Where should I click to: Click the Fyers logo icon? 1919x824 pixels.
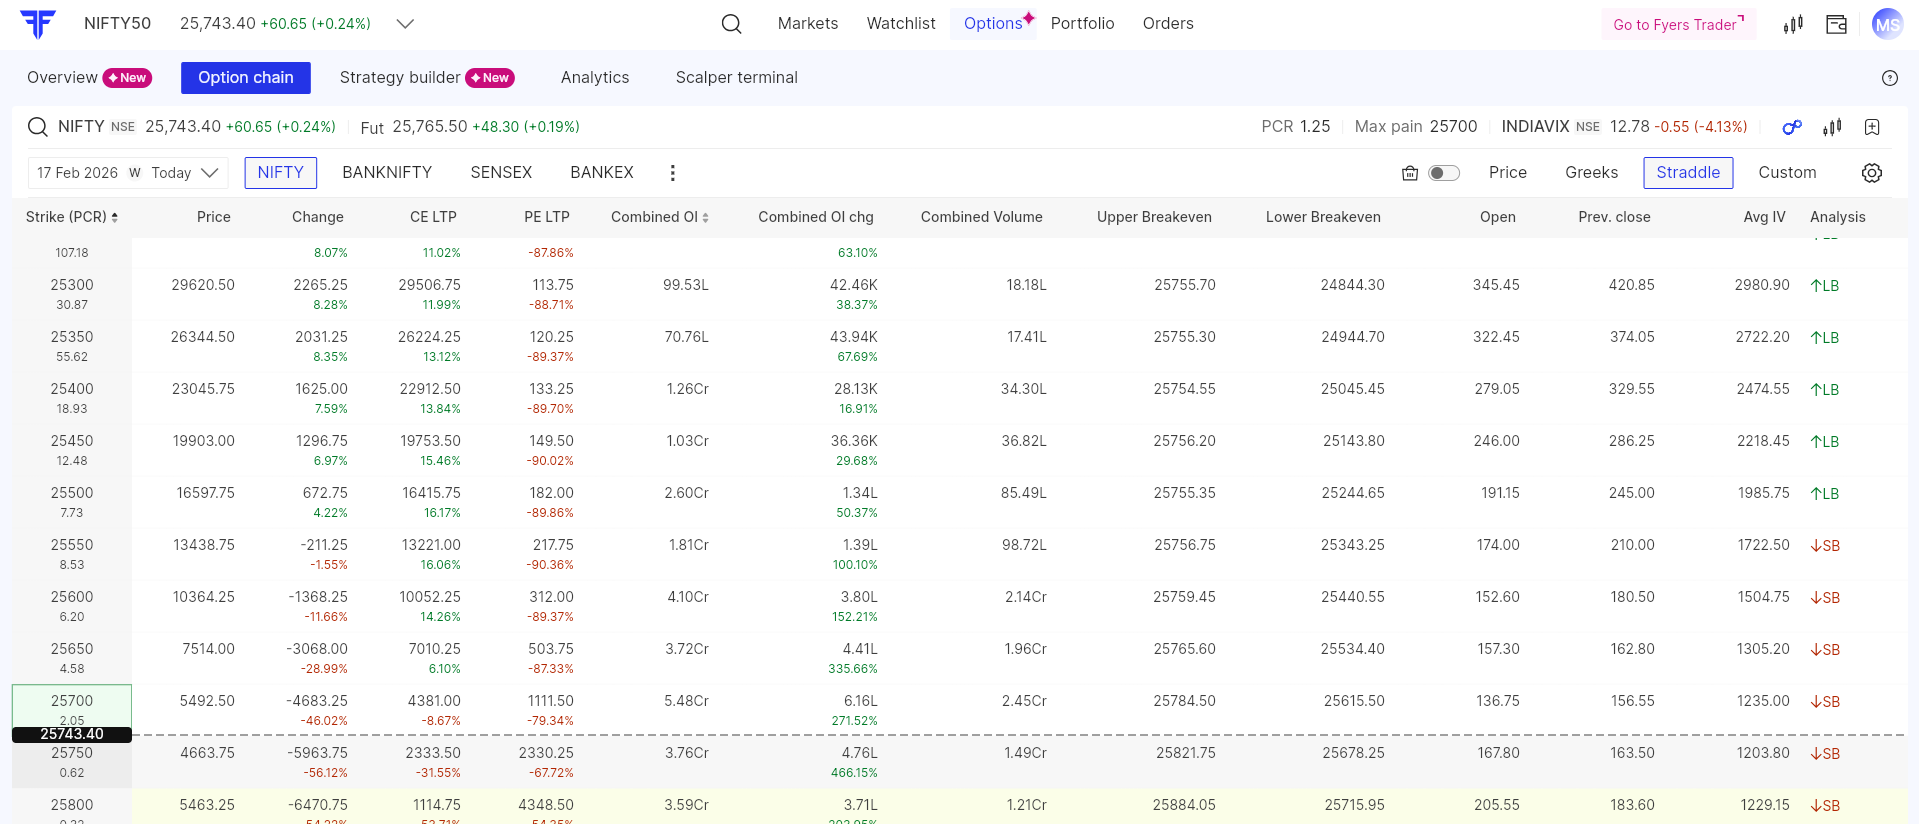click(38, 24)
